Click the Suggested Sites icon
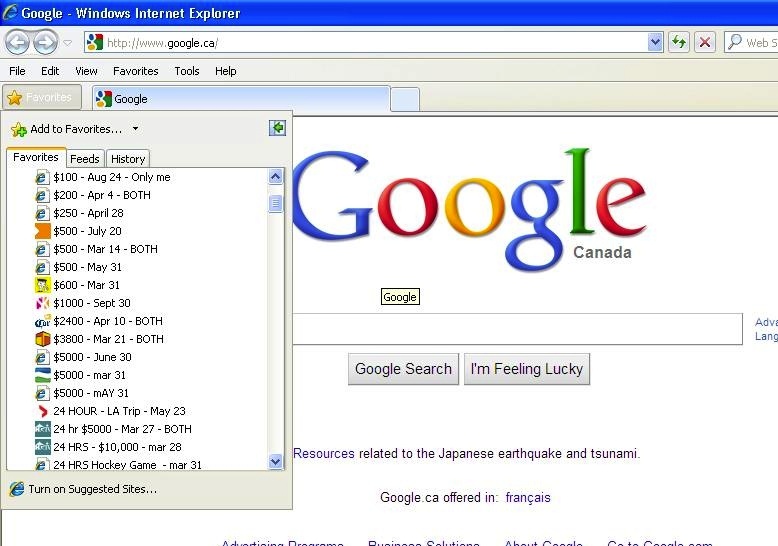Screen dimensions: 778x546 pos(16,489)
